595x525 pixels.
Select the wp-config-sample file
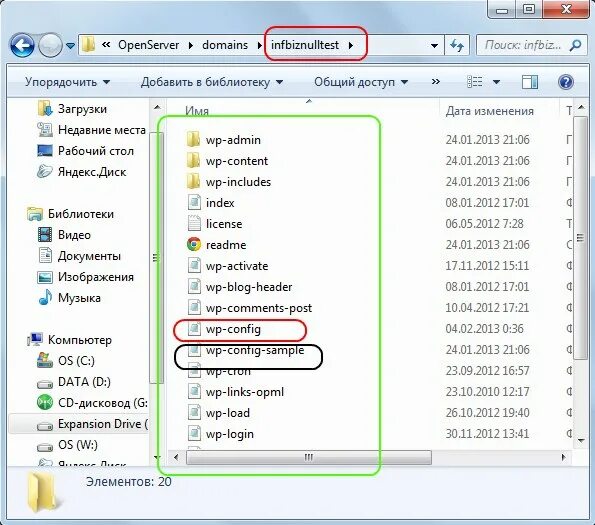(x=255, y=350)
